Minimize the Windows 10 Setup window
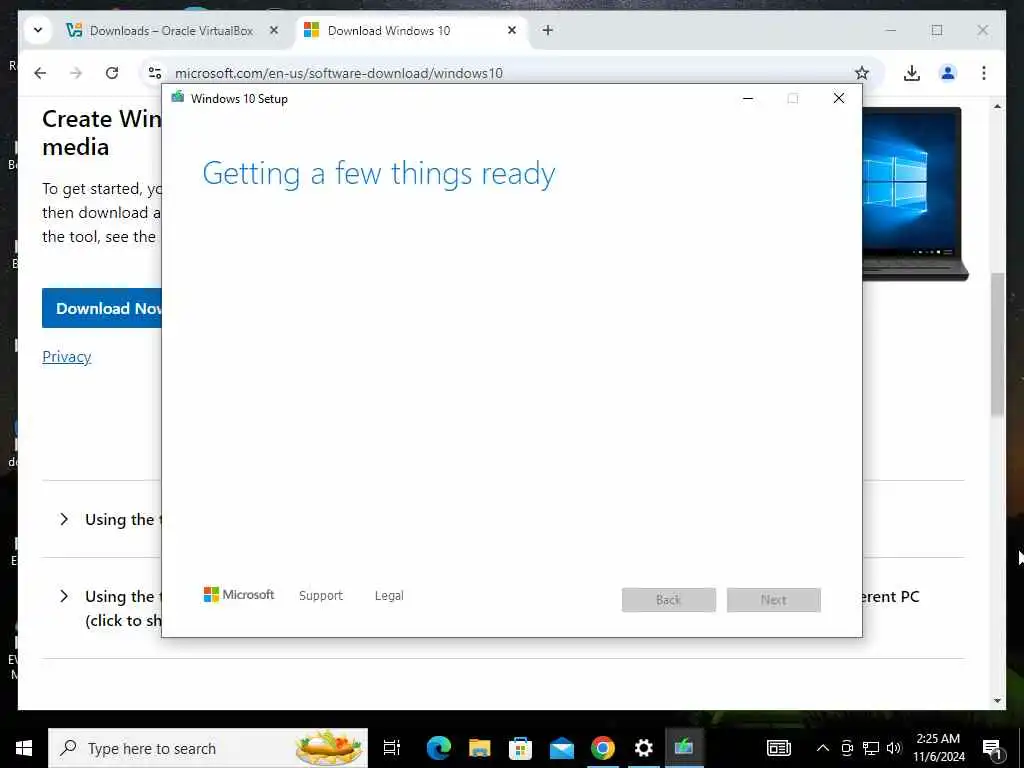1024x768 pixels. click(748, 99)
